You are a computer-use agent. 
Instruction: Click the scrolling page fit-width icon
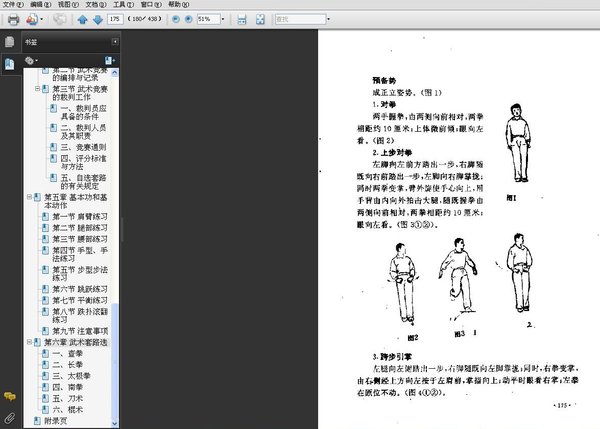pos(242,19)
